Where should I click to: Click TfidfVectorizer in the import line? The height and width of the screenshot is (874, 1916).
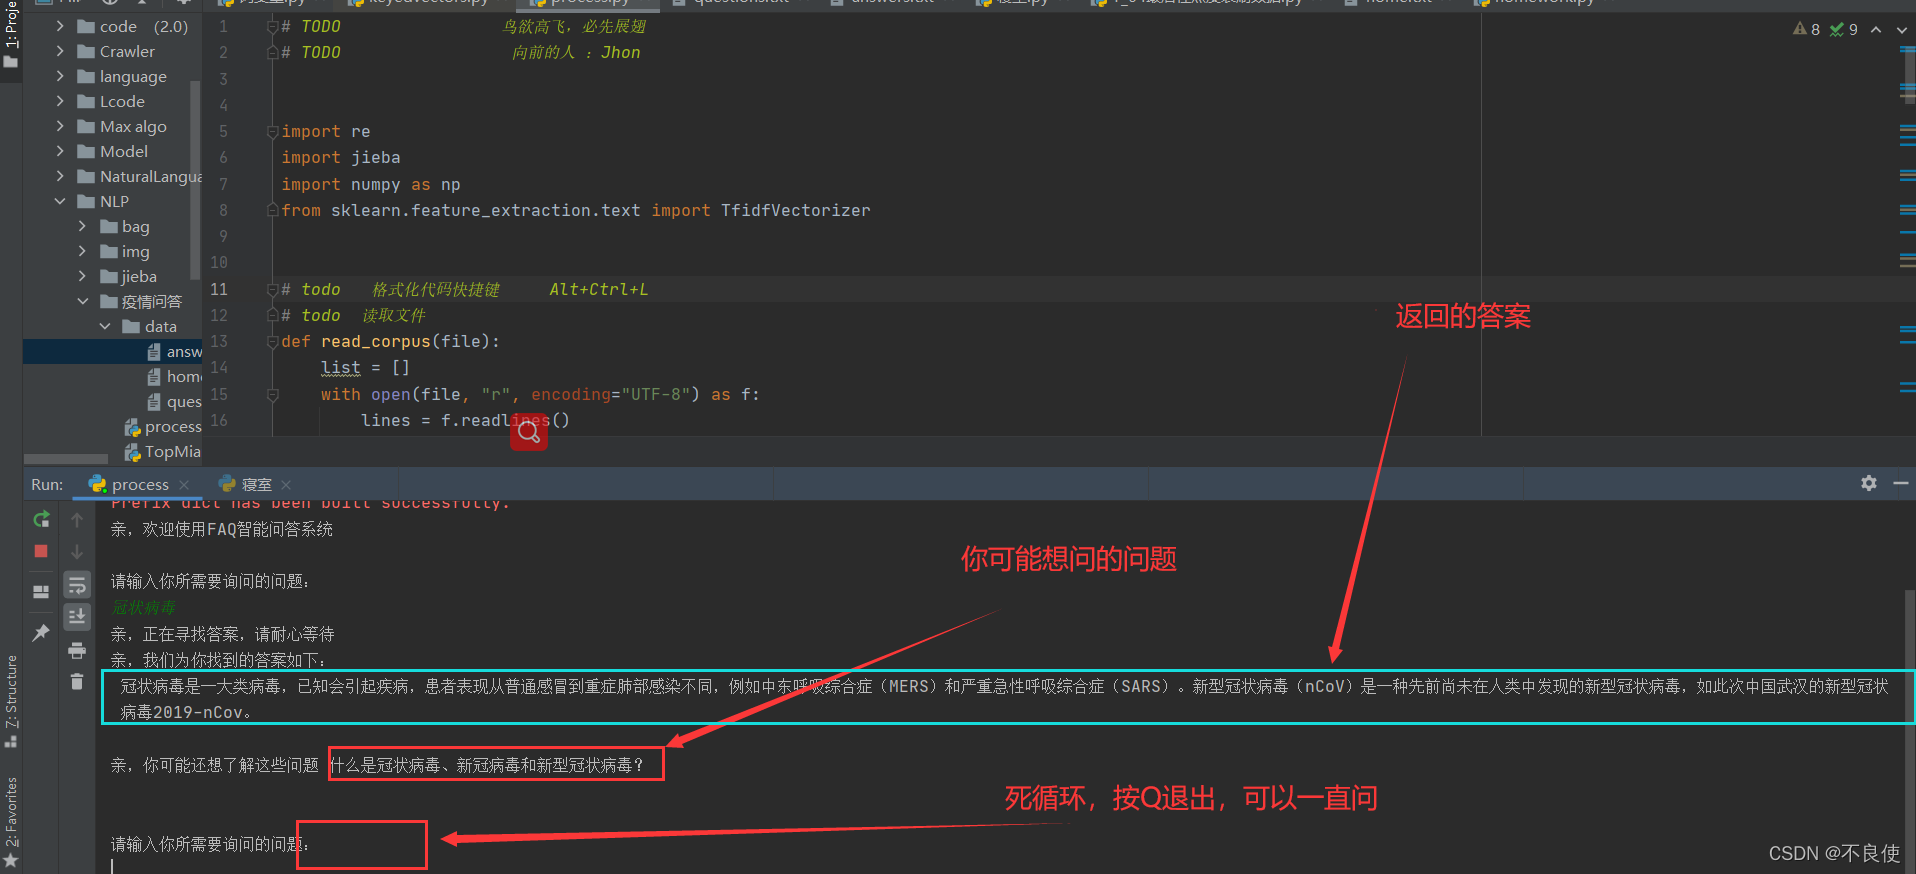point(796,210)
